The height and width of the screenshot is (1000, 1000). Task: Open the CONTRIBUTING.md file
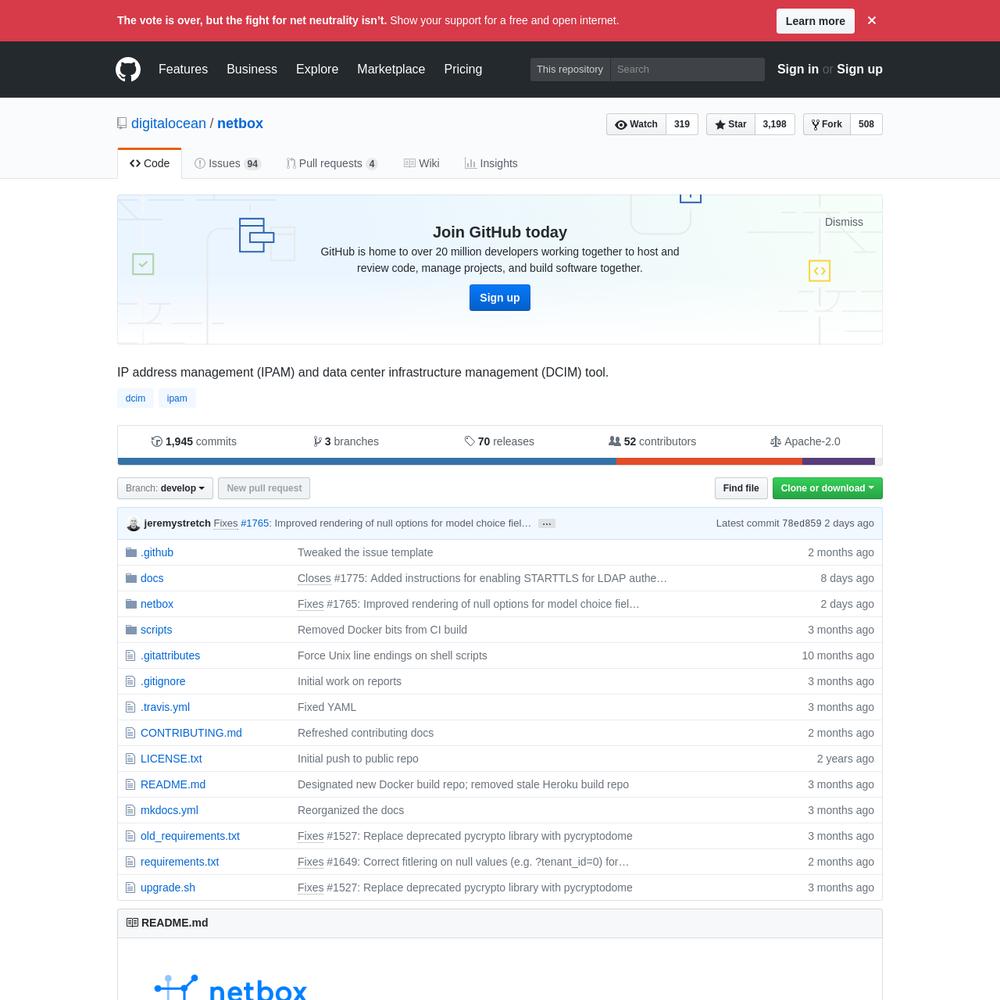coord(191,733)
